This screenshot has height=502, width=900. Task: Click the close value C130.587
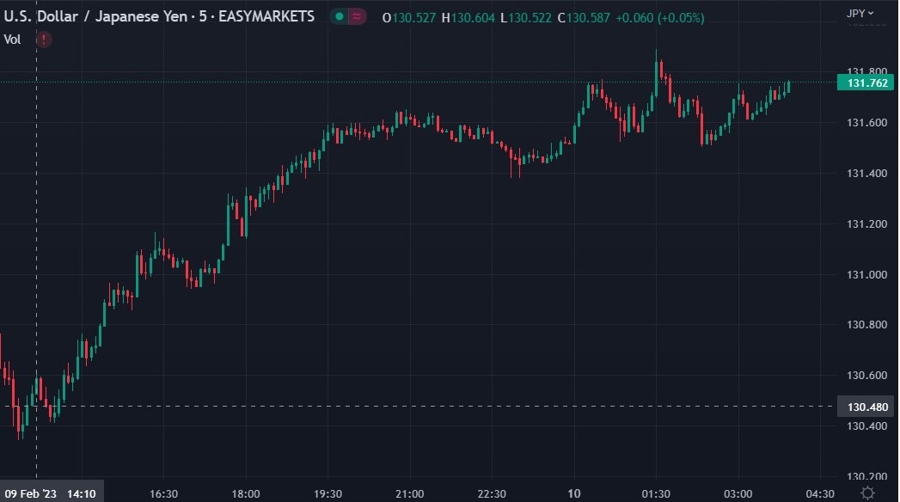tap(584, 18)
